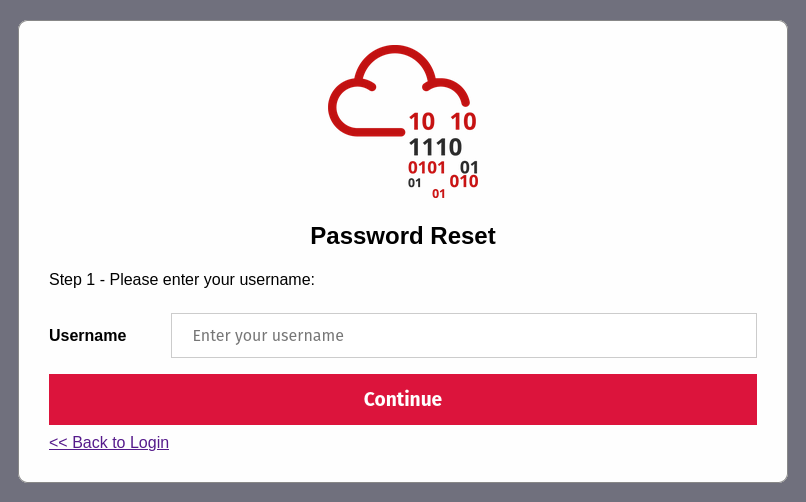Click the "Password Reset" heading
This screenshot has height=502, width=806.
tap(403, 236)
